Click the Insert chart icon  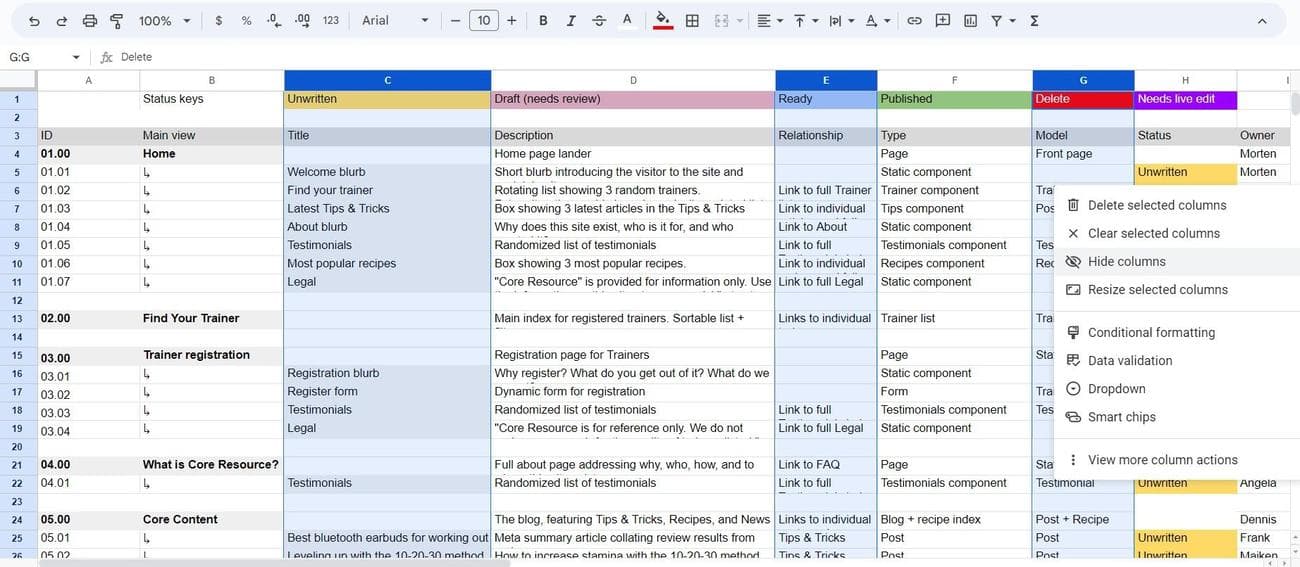click(969, 21)
